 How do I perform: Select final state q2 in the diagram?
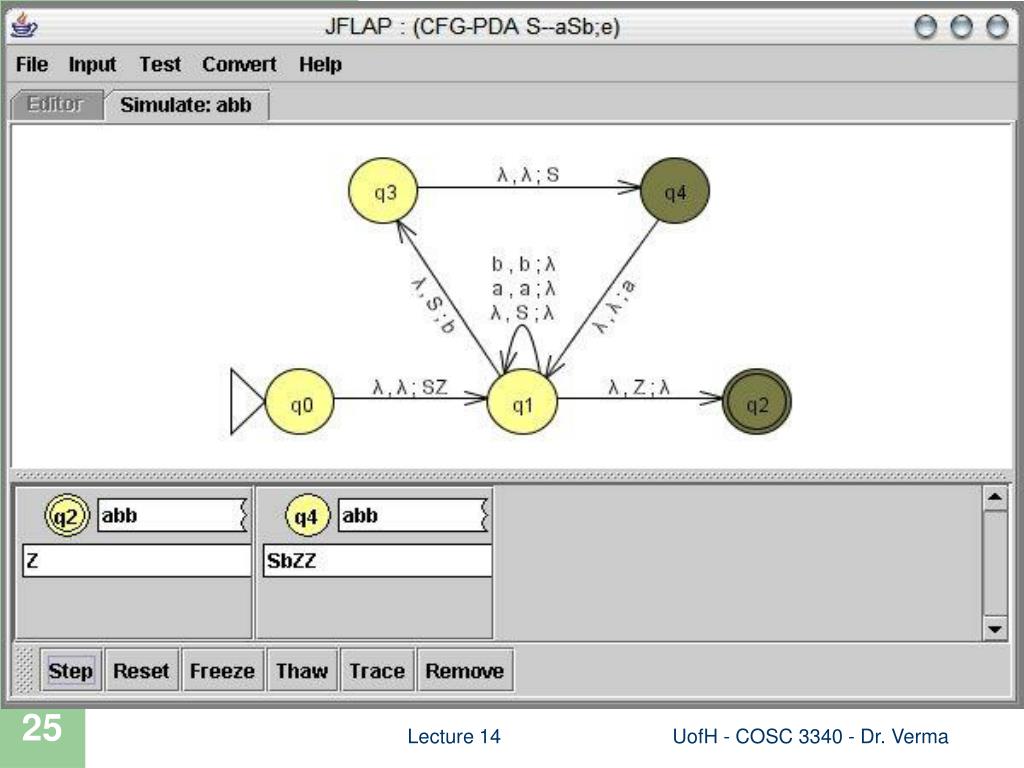click(x=757, y=402)
